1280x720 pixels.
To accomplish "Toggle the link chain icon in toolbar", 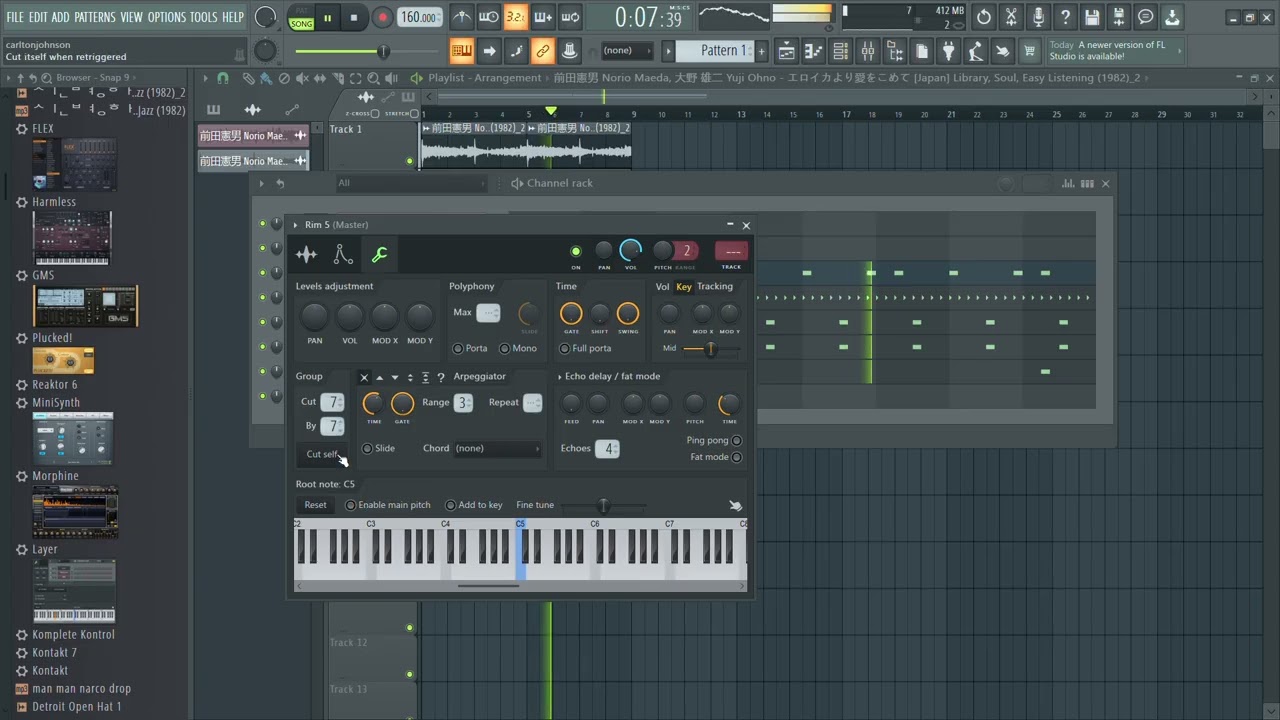I will point(542,51).
